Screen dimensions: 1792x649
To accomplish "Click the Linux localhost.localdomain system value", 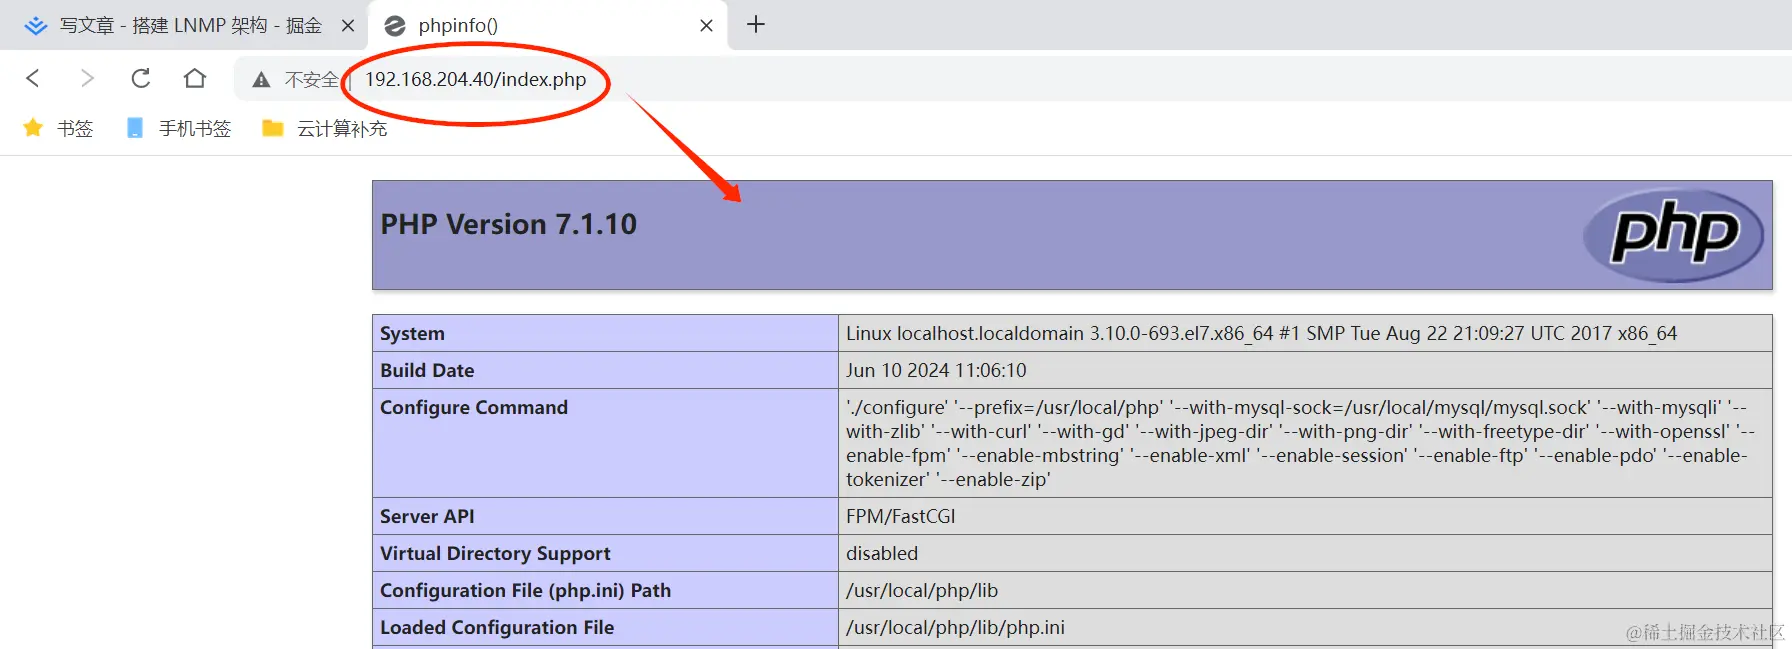I will pos(1261,333).
